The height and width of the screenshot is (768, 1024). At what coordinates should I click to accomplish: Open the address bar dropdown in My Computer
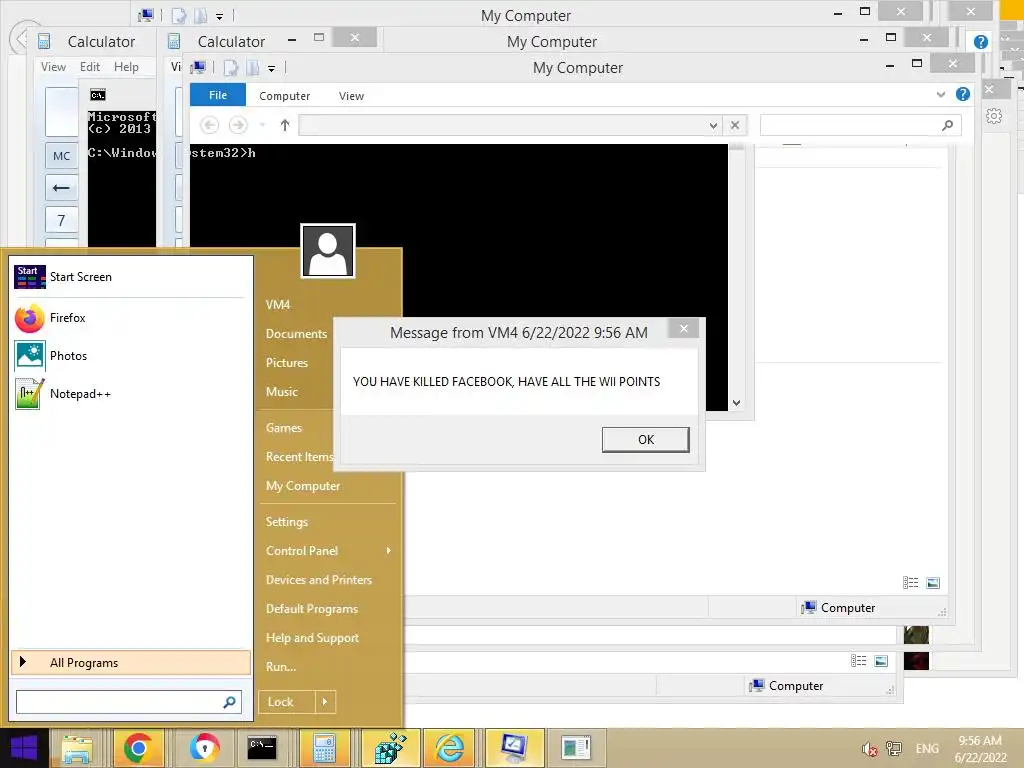tap(713, 125)
